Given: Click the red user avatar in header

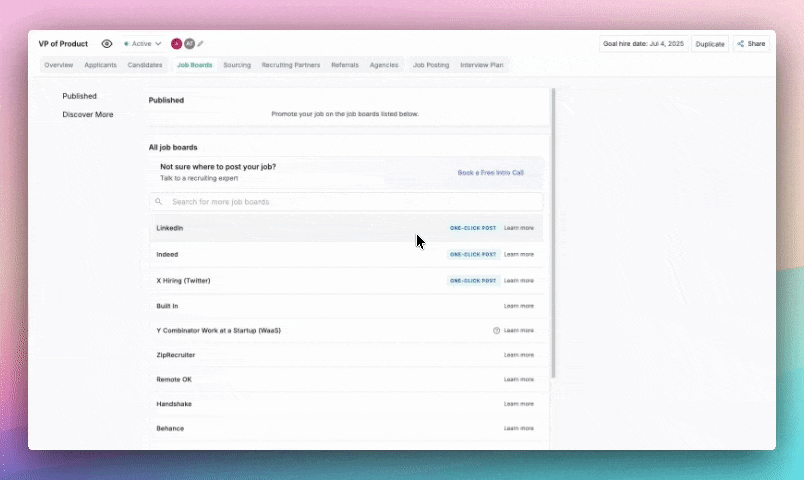Looking at the screenshot, I should [x=177, y=44].
